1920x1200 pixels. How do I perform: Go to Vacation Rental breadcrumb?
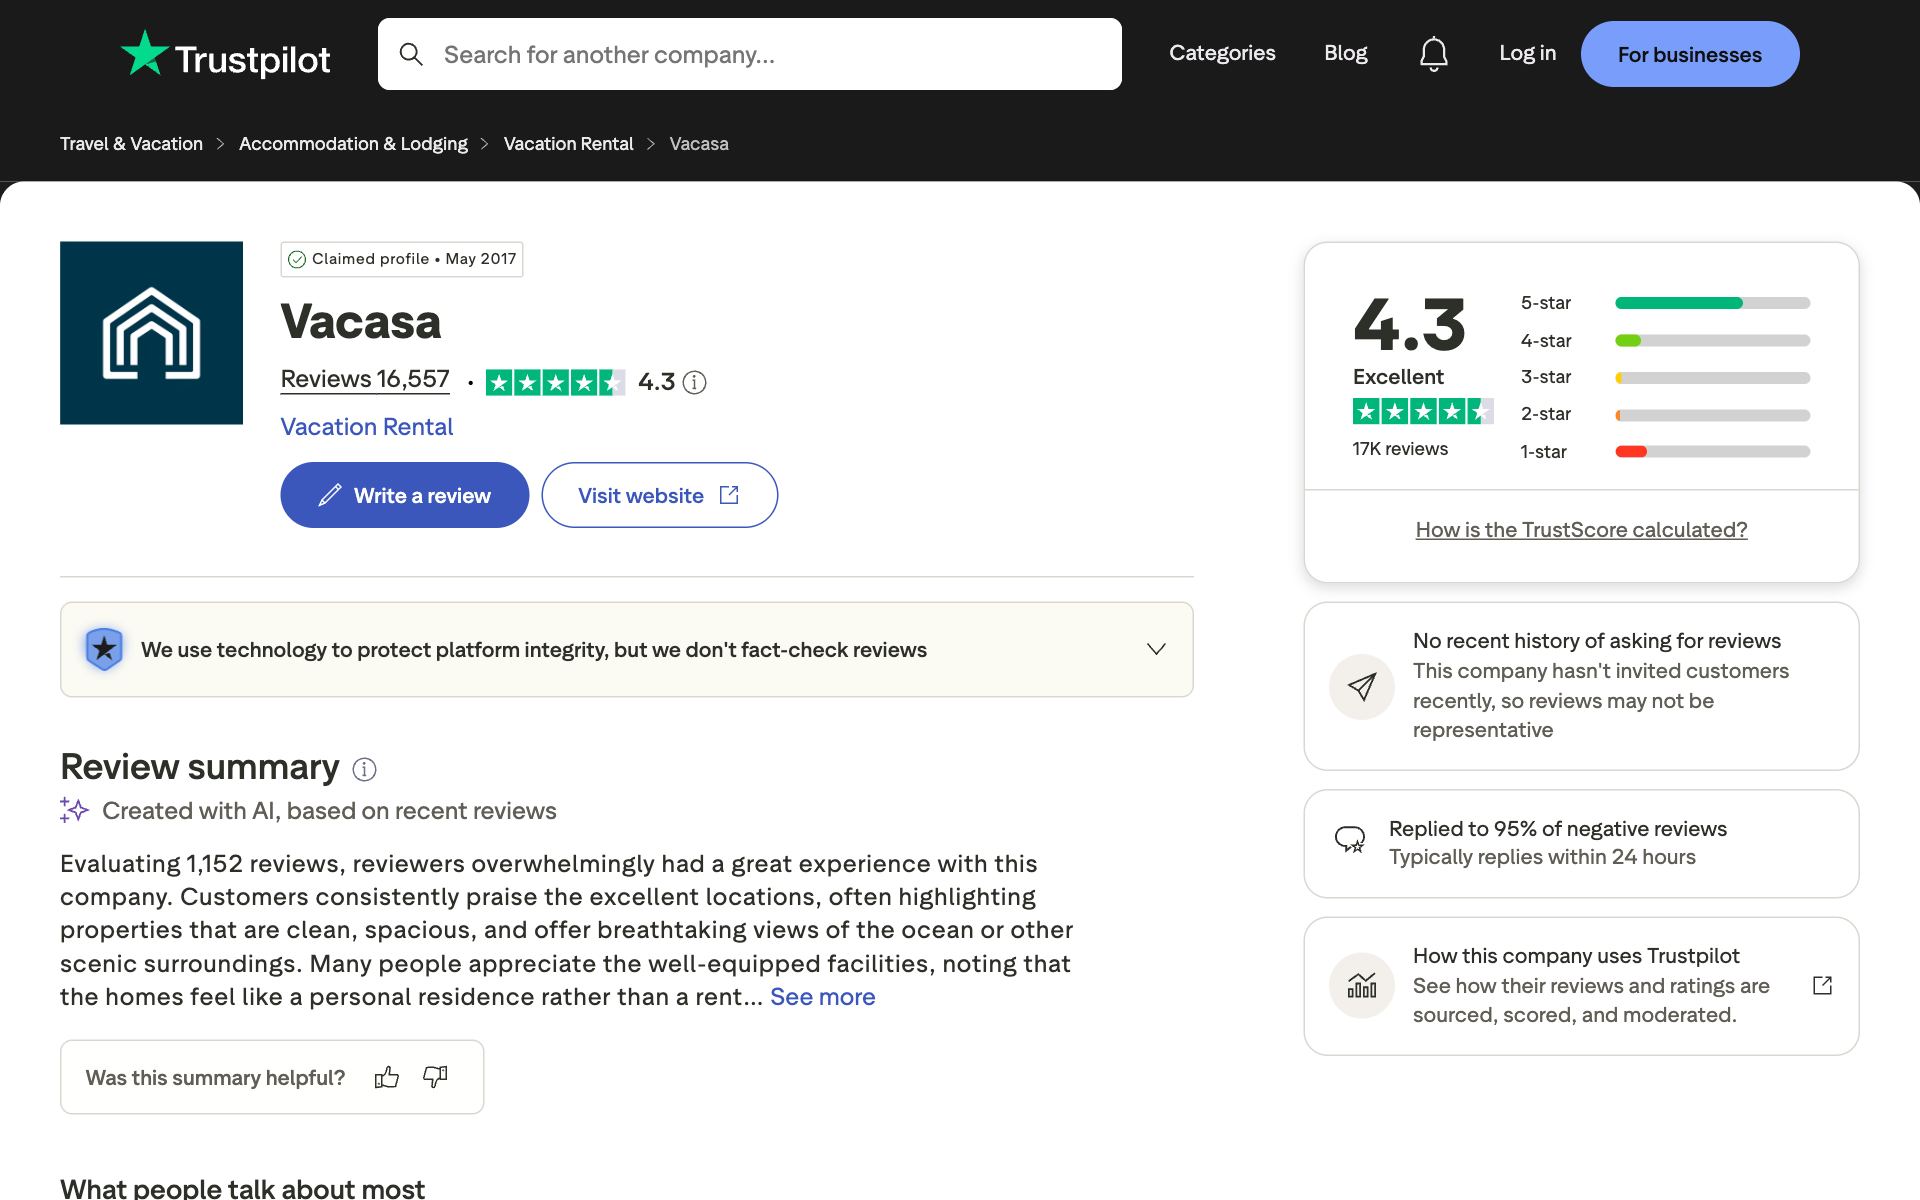click(x=568, y=144)
